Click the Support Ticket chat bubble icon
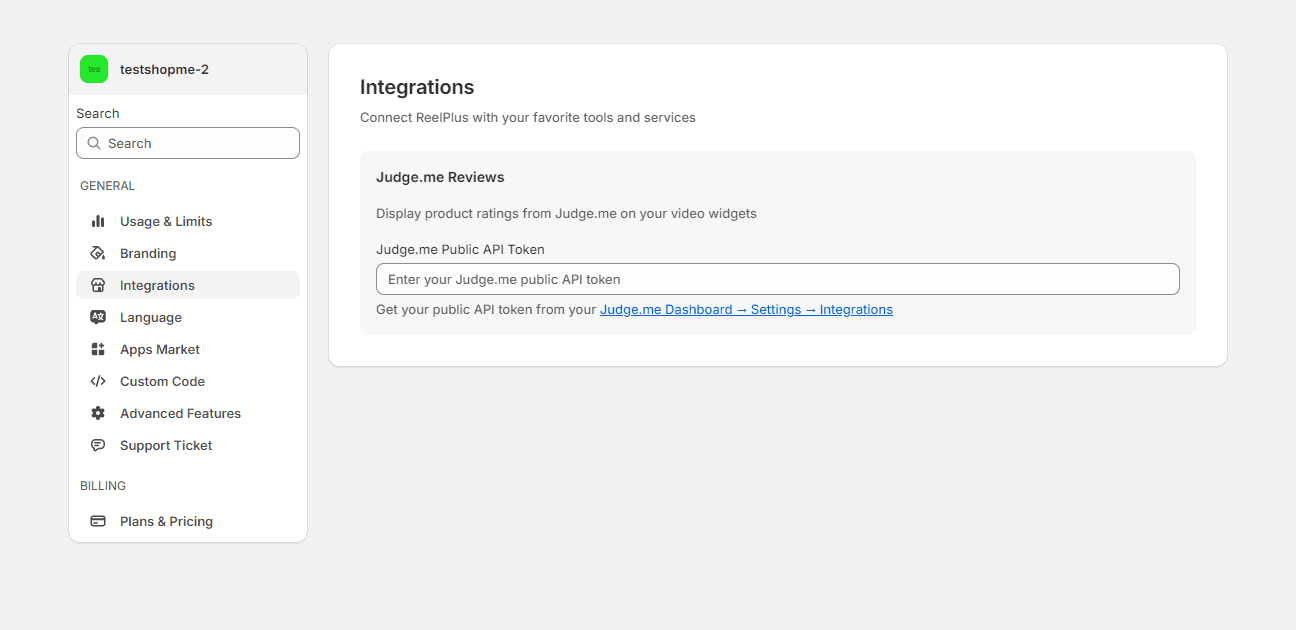1296x630 pixels. pyautogui.click(x=98, y=445)
